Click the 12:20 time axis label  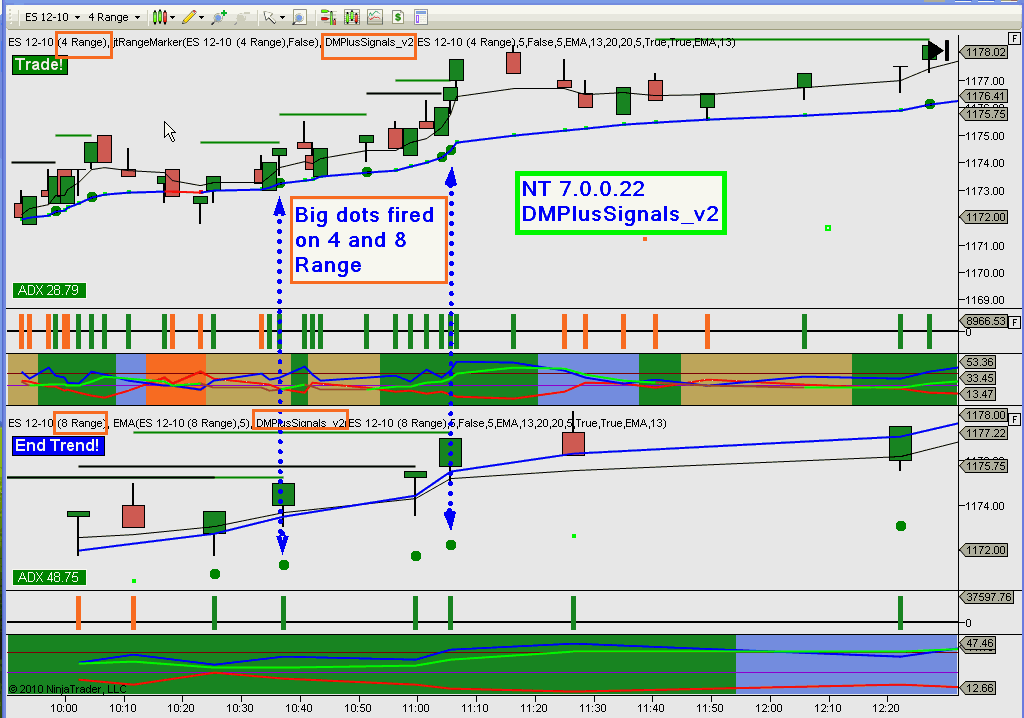tap(886, 708)
